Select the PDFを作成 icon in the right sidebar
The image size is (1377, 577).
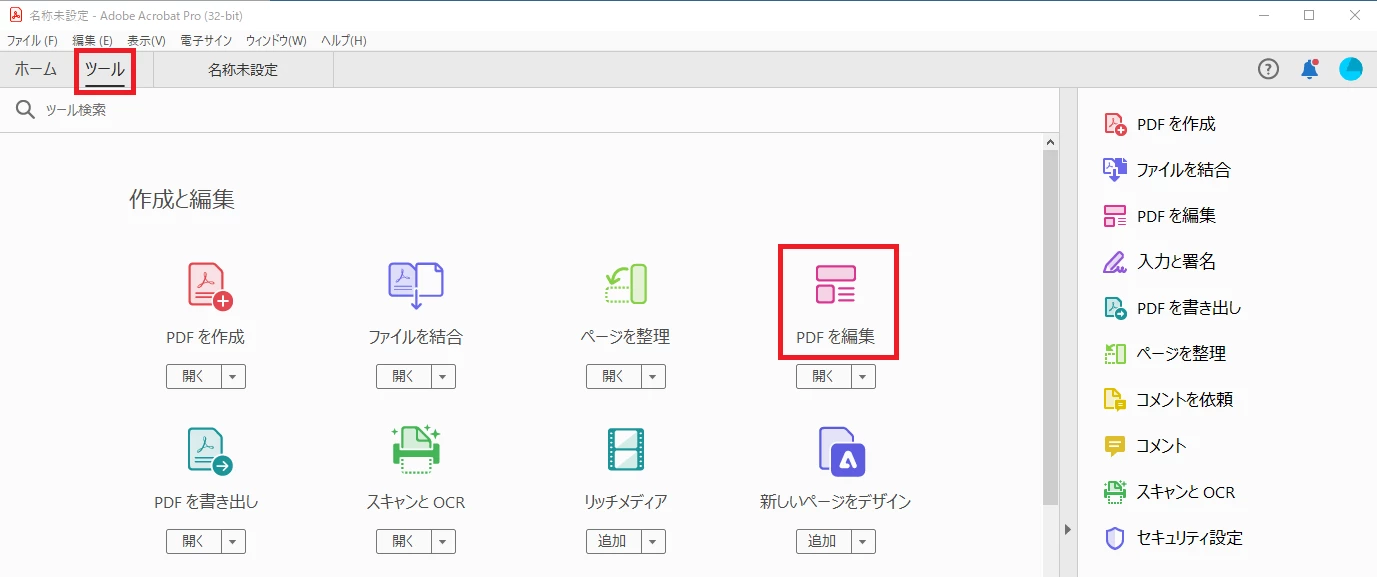1115,124
